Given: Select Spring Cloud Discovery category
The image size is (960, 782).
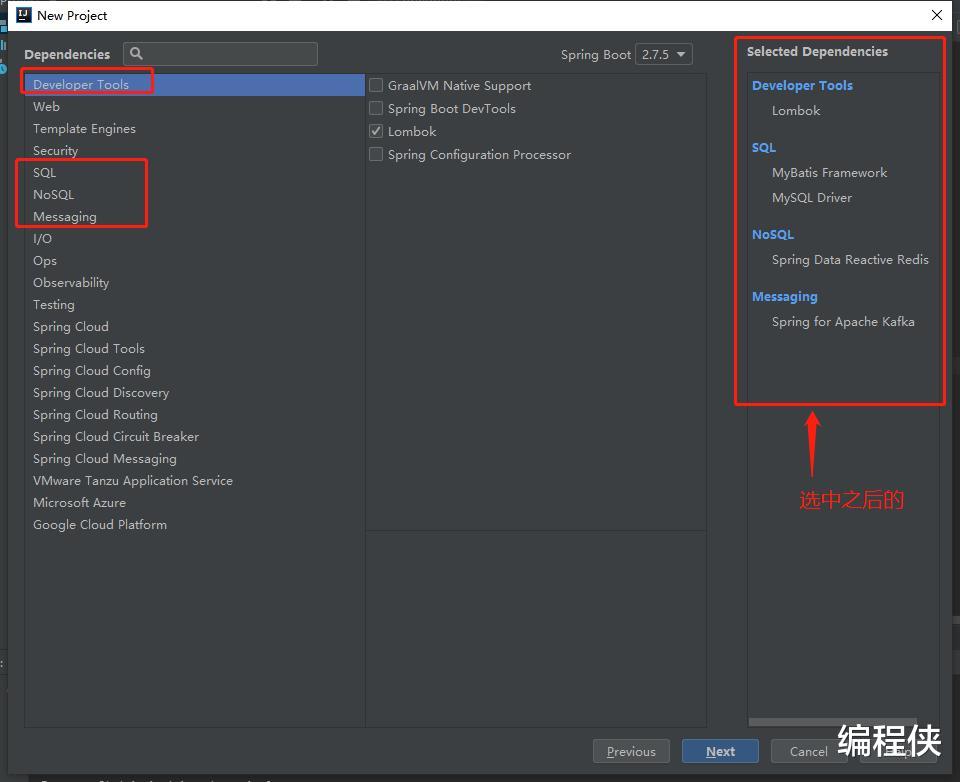Looking at the screenshot, I should click(195, 393).
